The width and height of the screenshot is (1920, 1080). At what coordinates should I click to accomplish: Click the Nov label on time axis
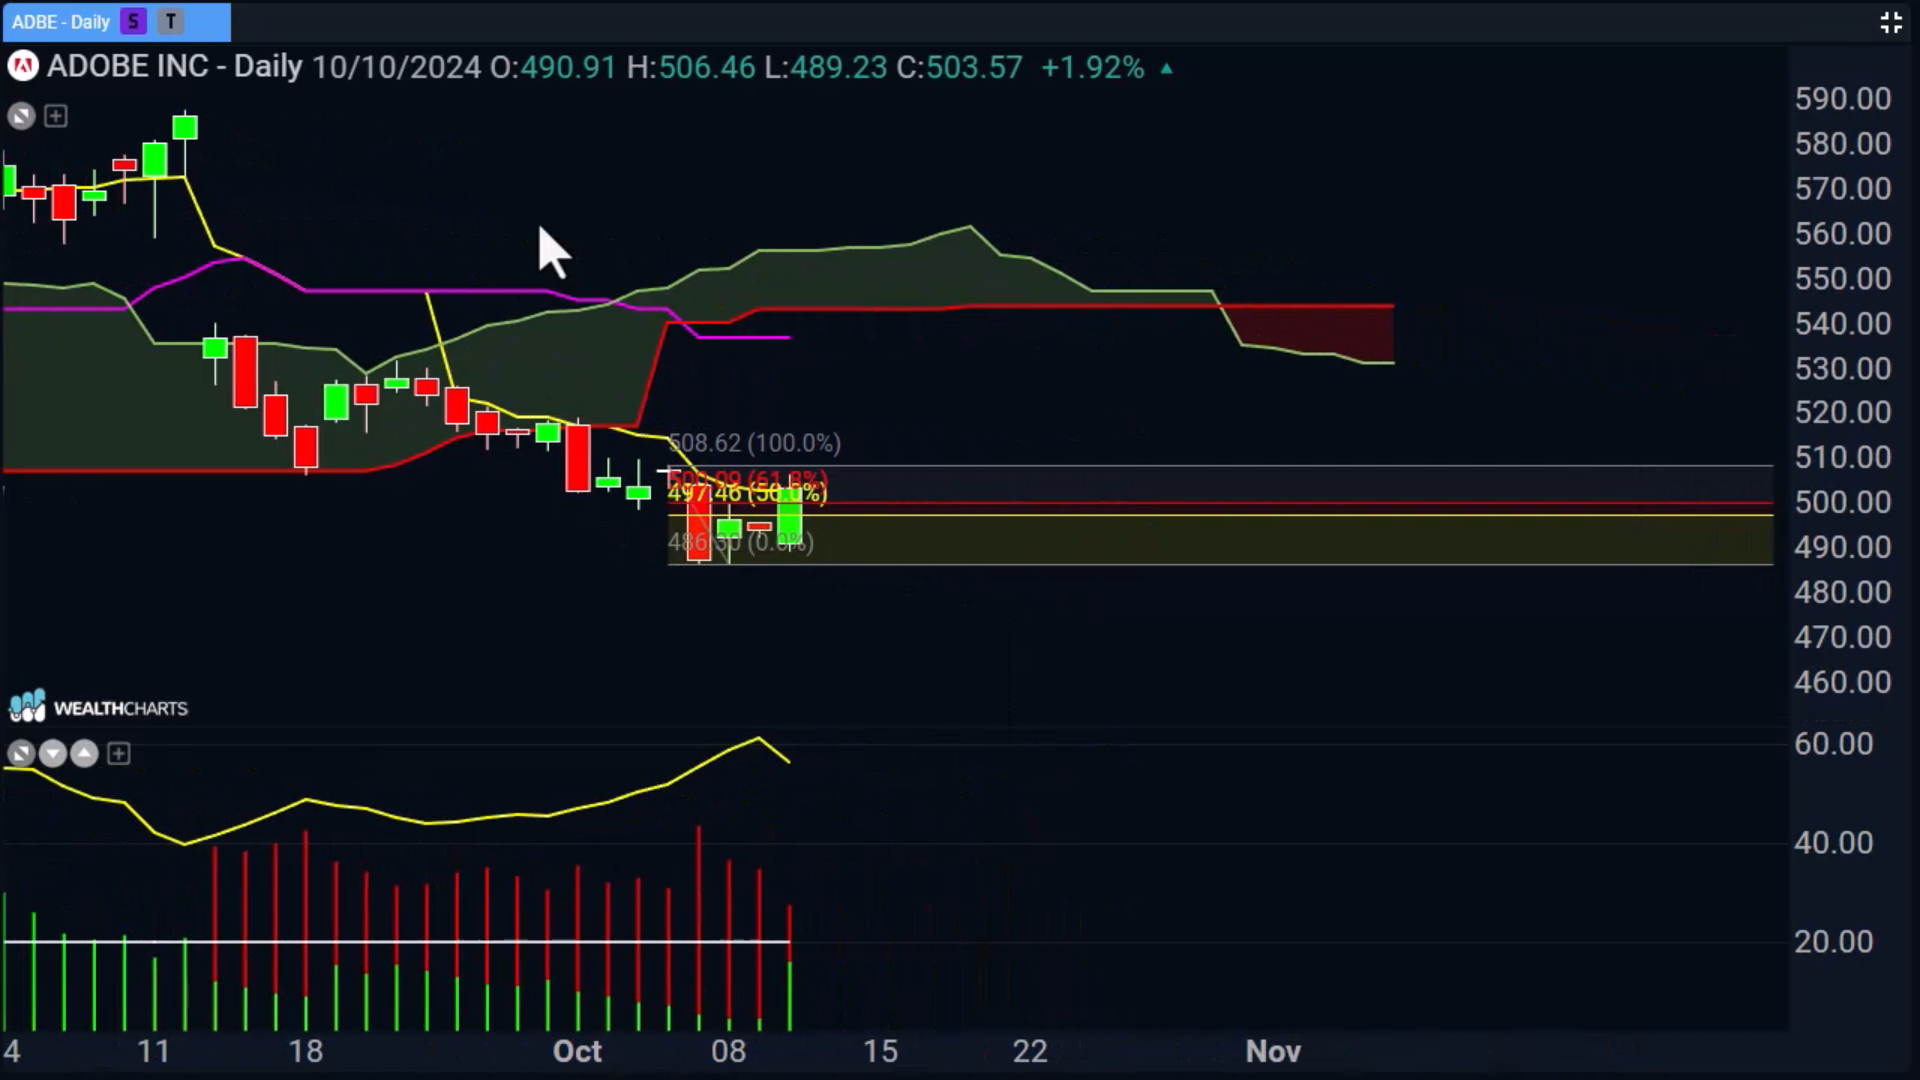pos(1273,1052)
